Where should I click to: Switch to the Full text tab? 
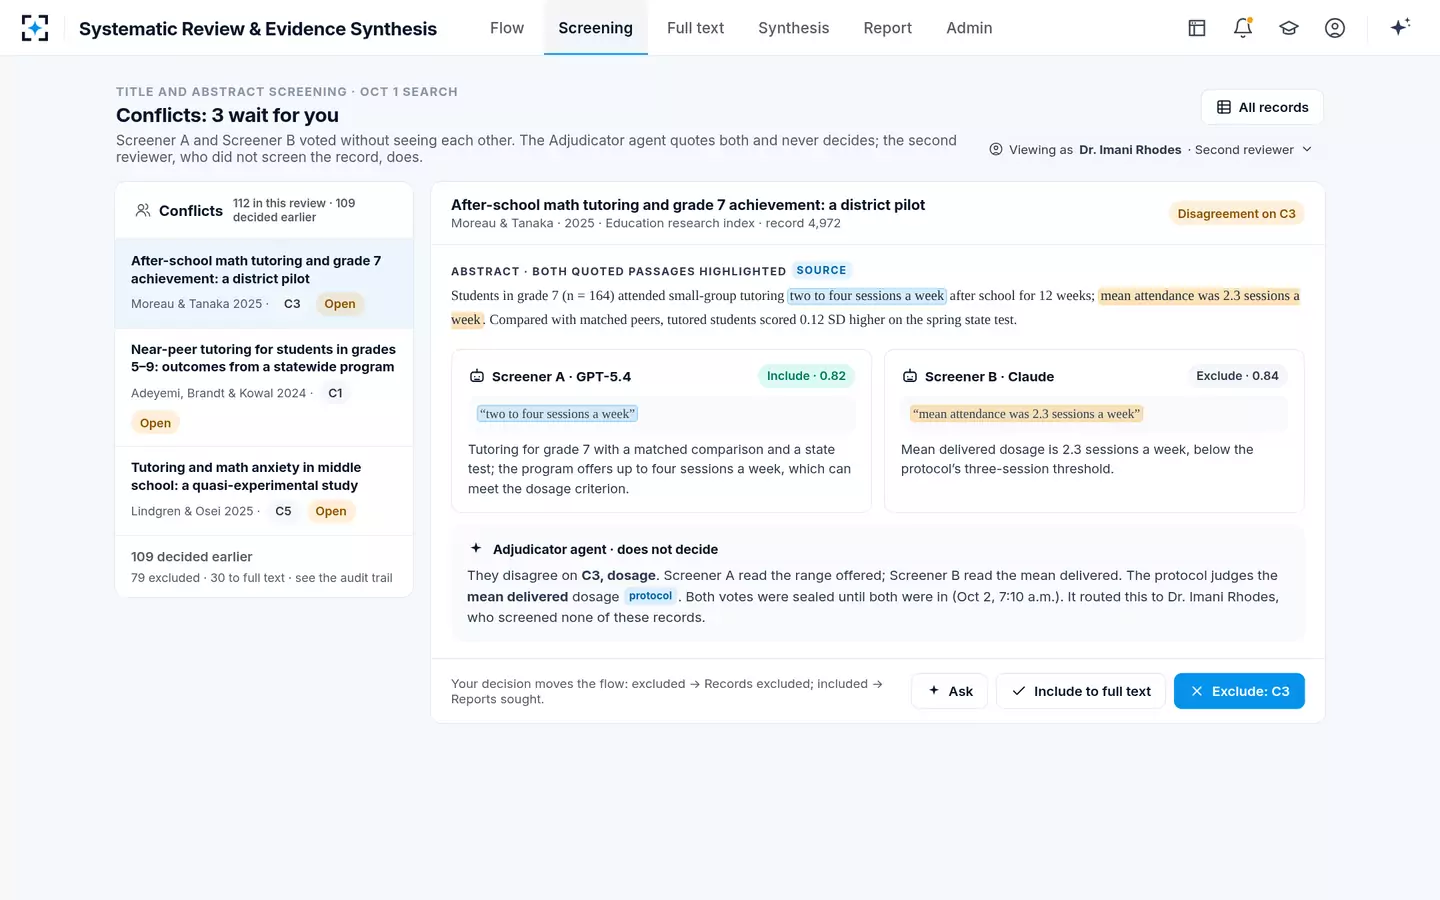tap(695, 28)
